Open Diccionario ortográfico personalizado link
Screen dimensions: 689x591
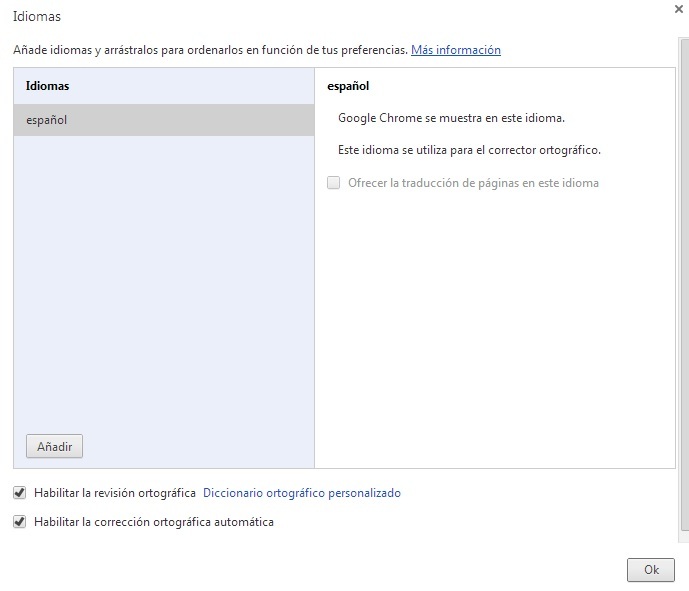[x=301, y=493]
